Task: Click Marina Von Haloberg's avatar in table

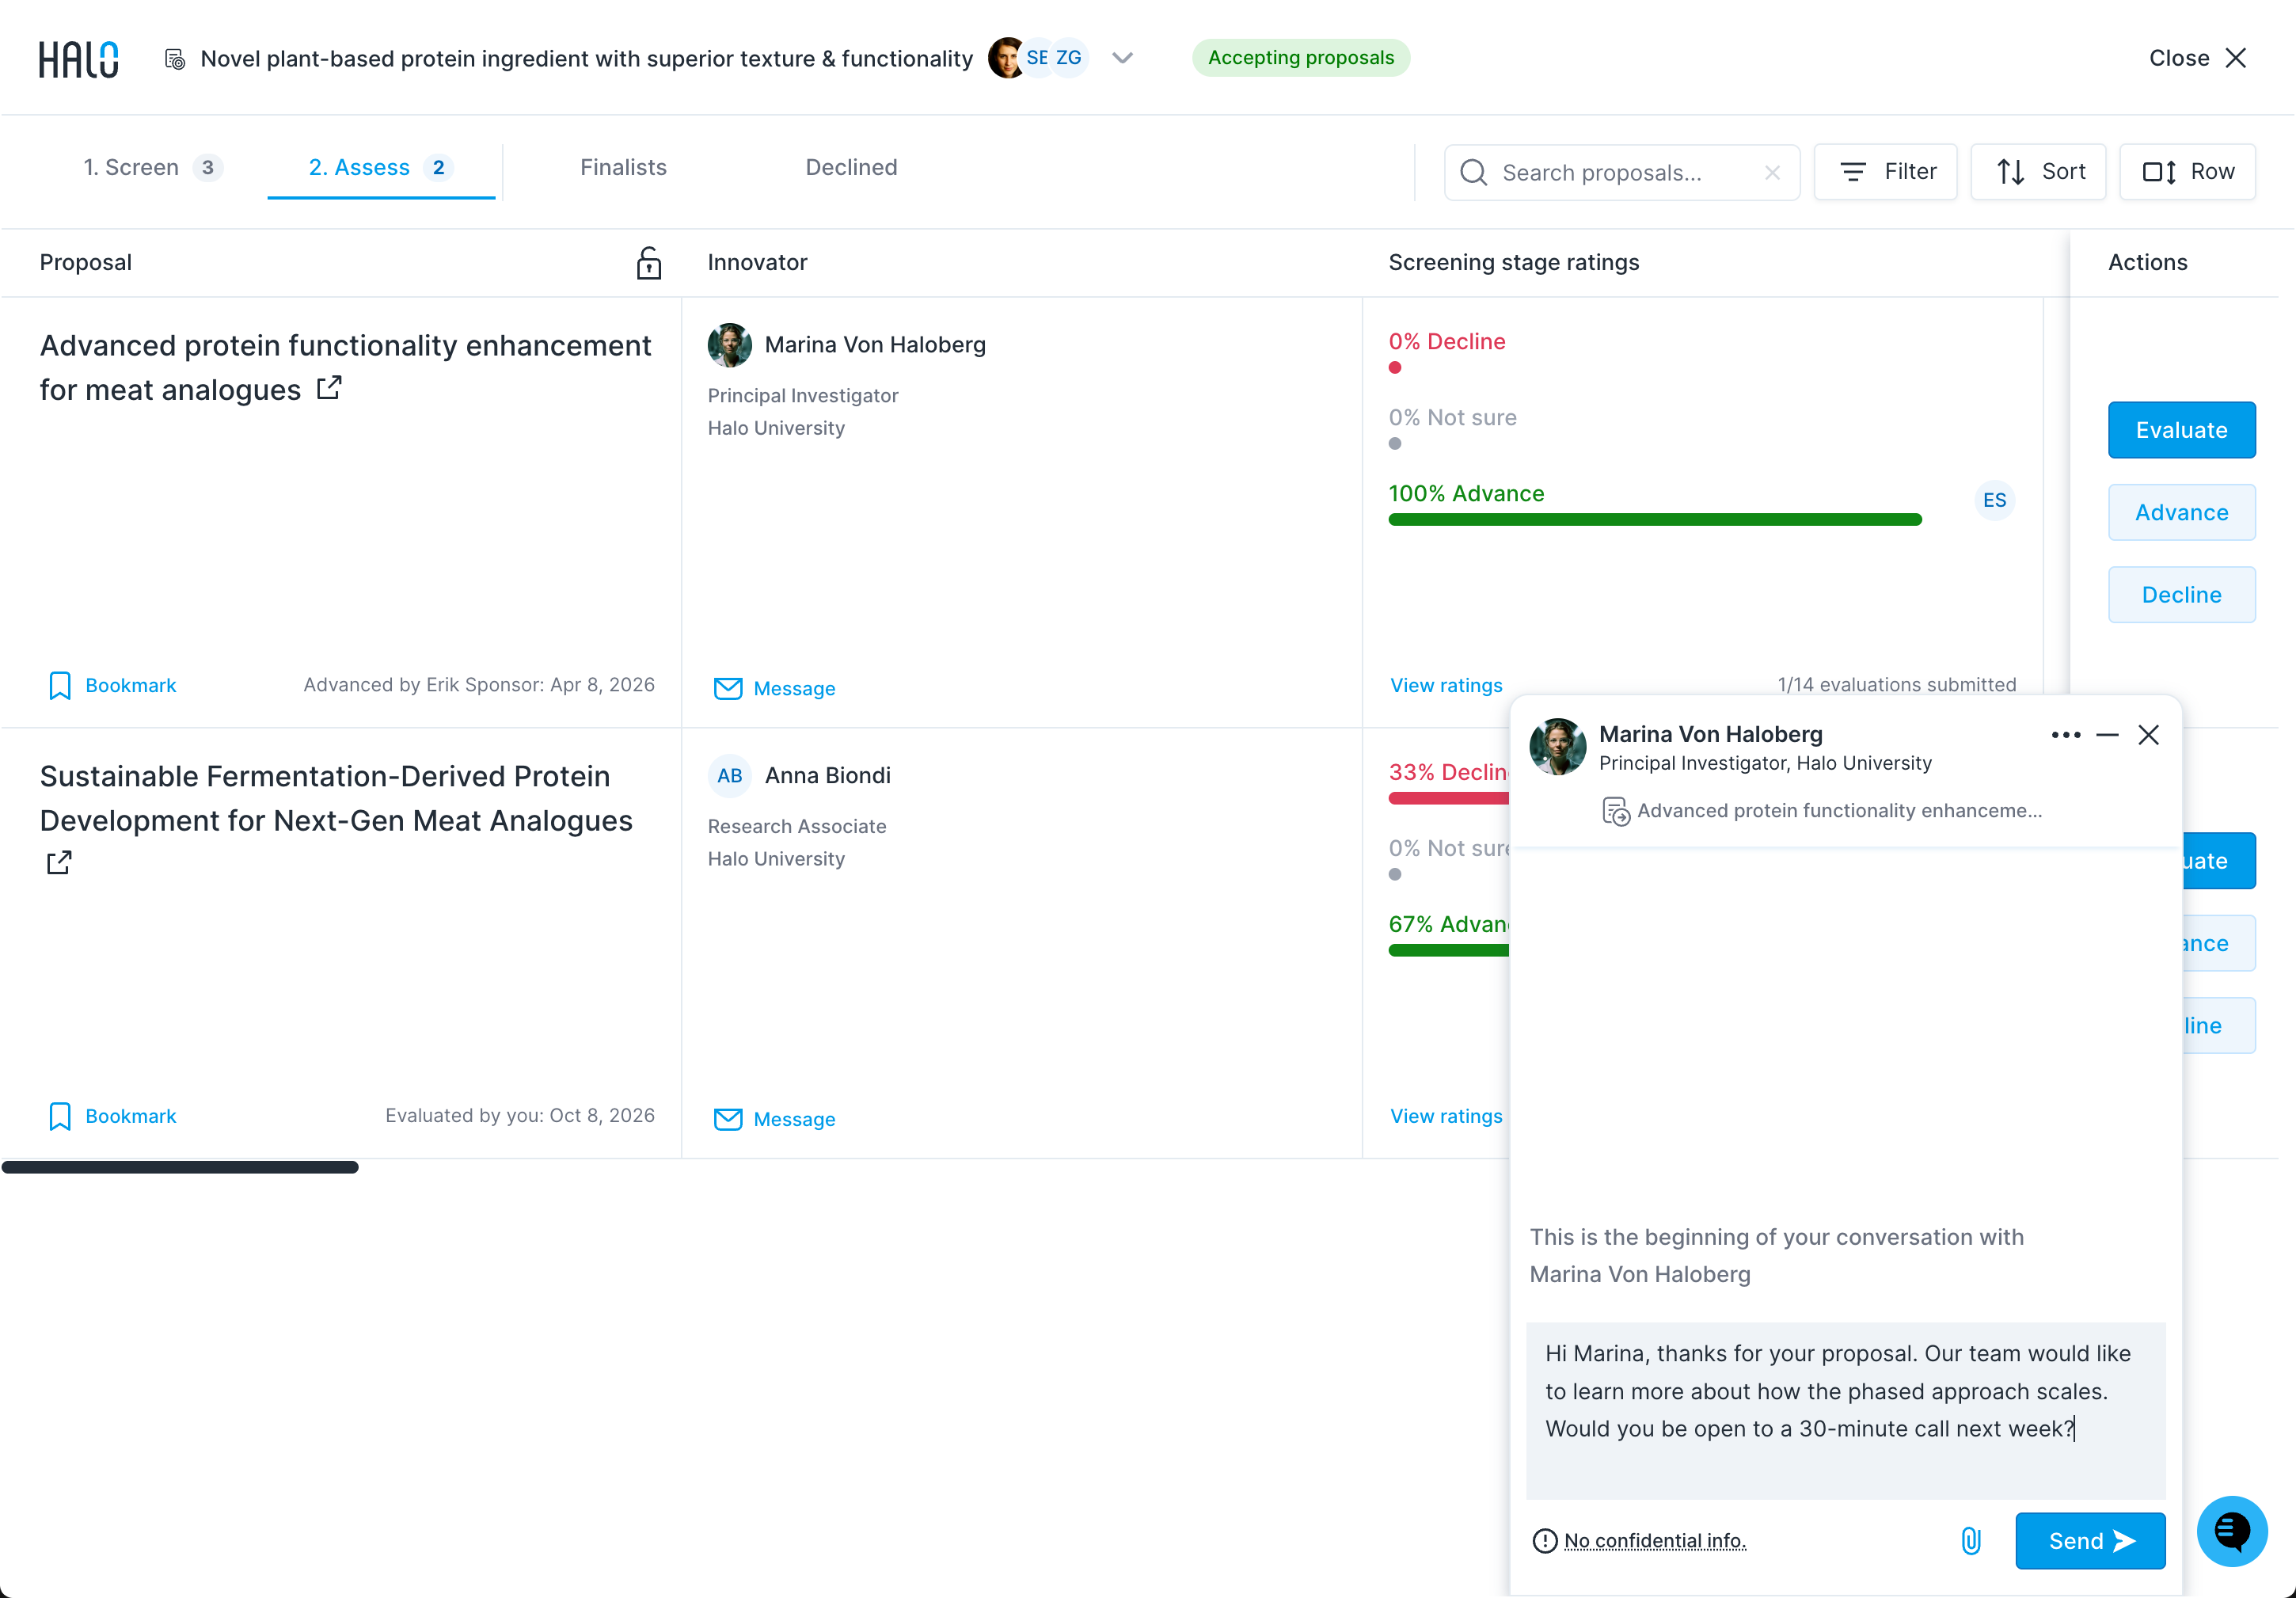Action: point(730,345)
